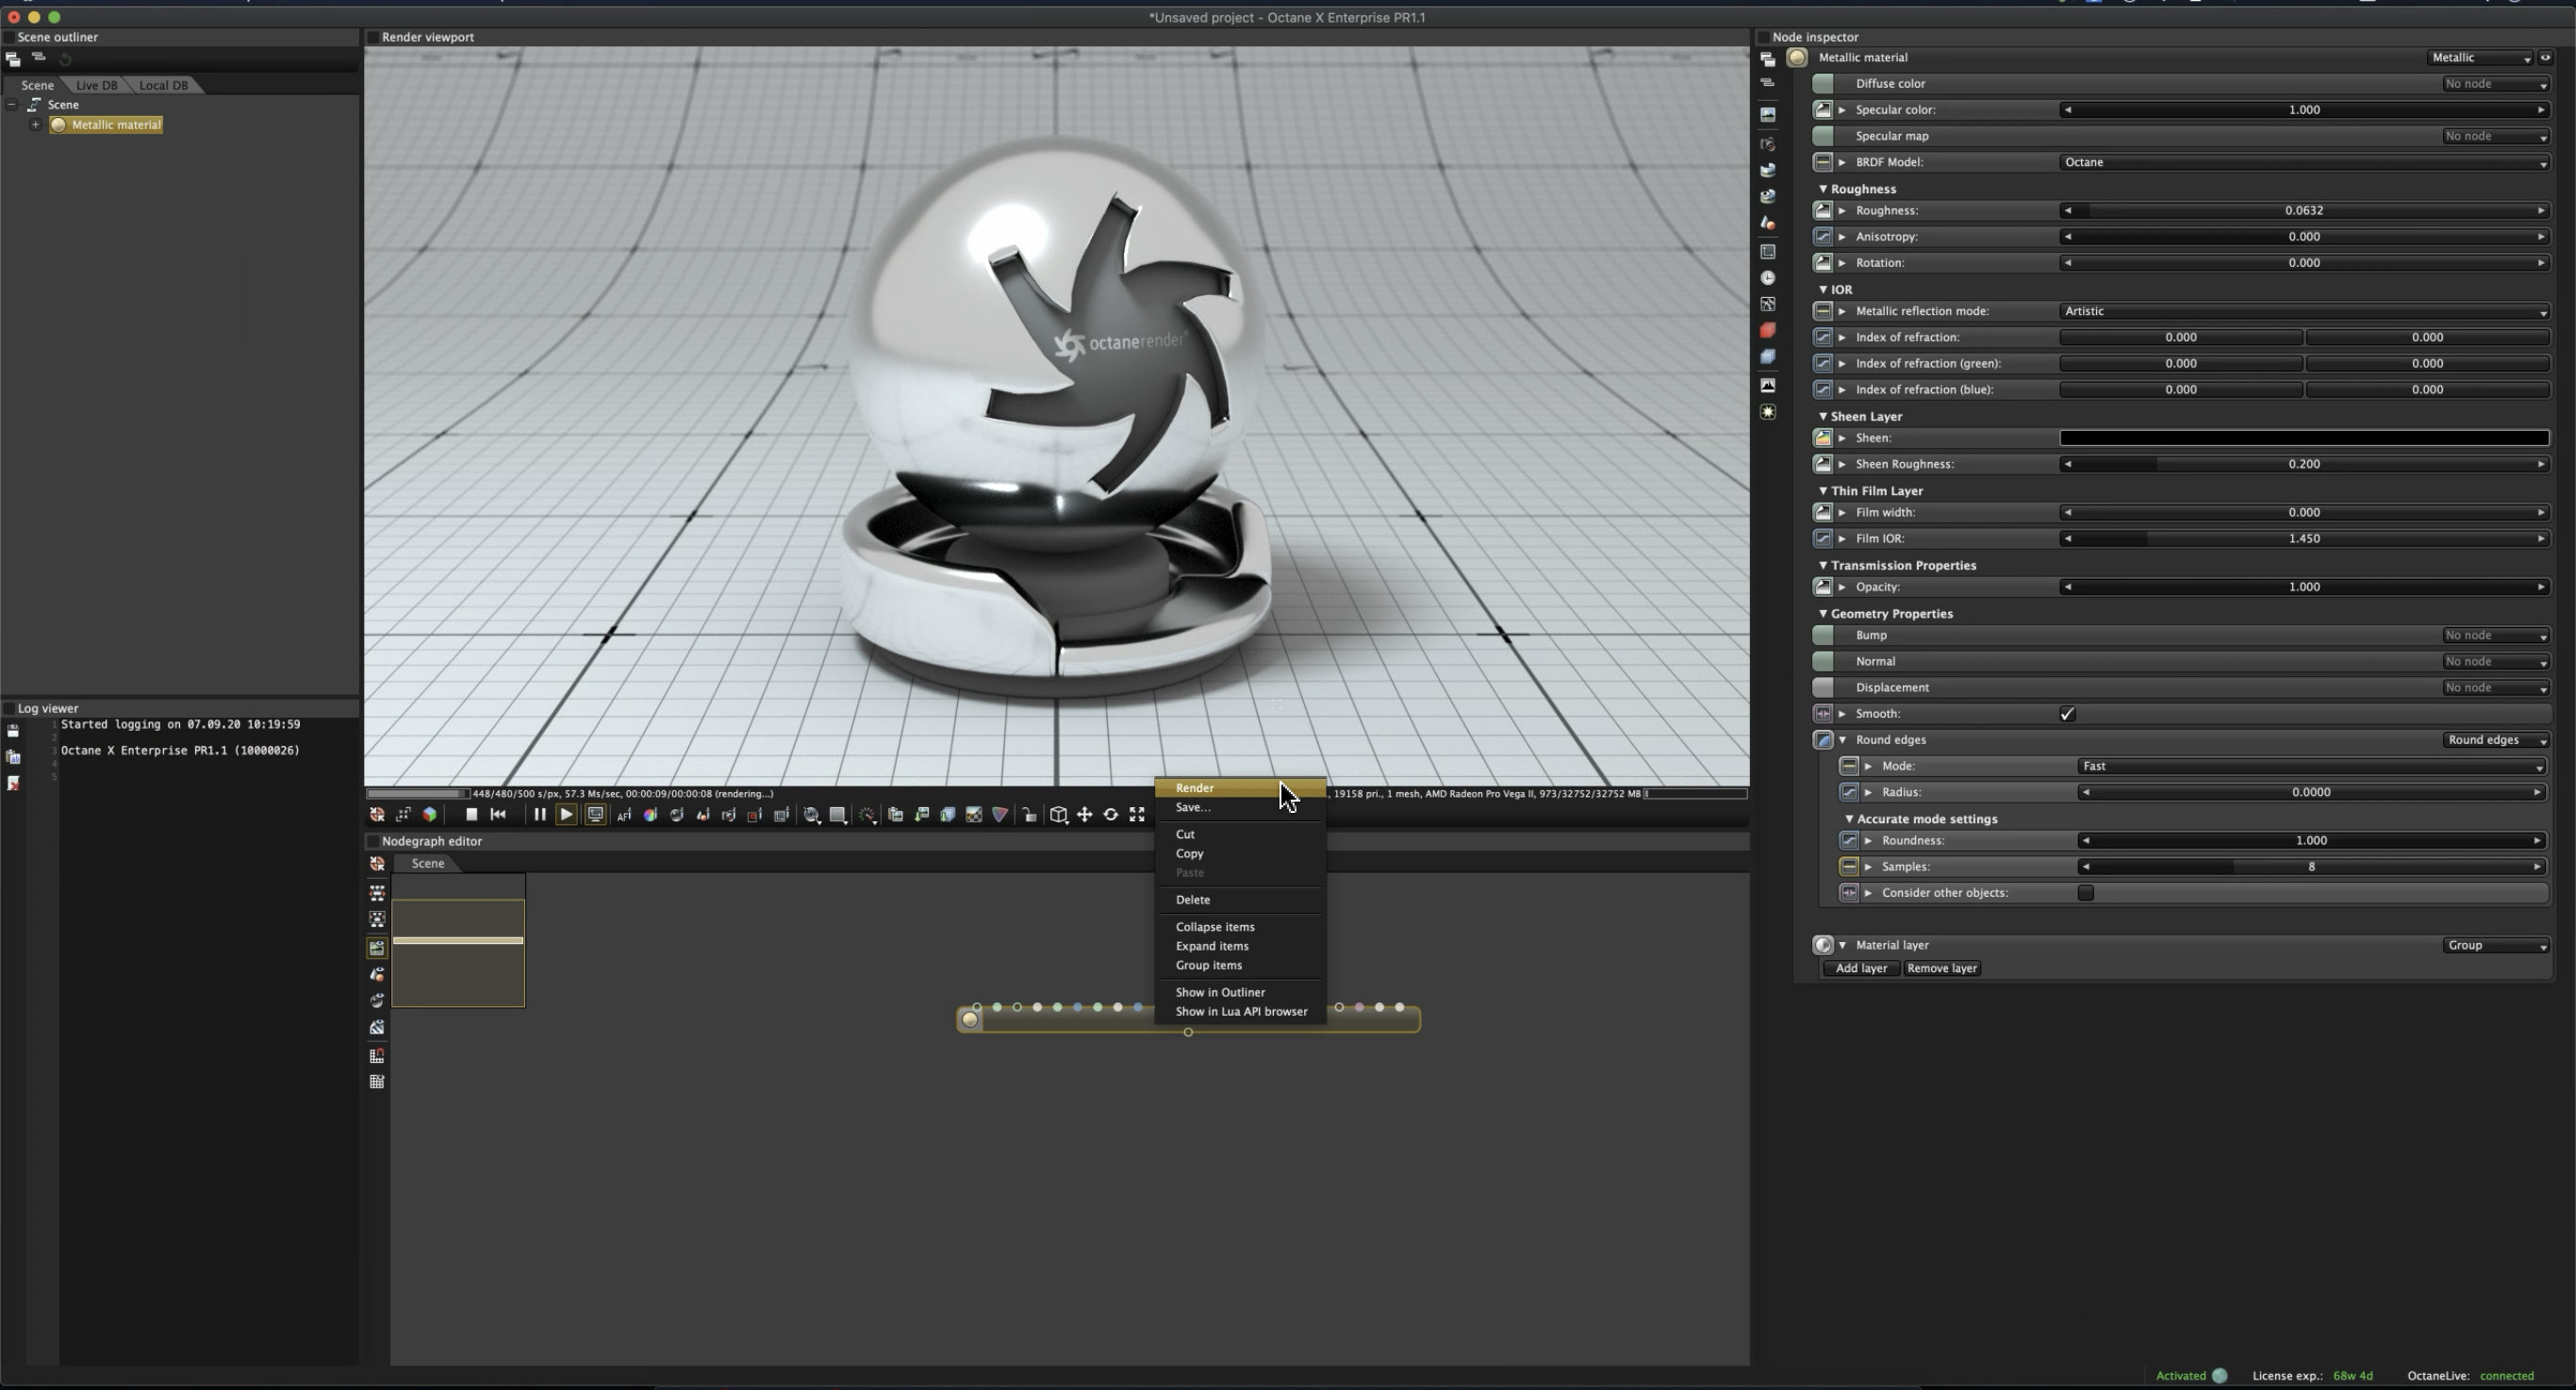Select the white balance picker icon
The height and width of the screenshot is (1390, 2576).
[x=650, y=815]
